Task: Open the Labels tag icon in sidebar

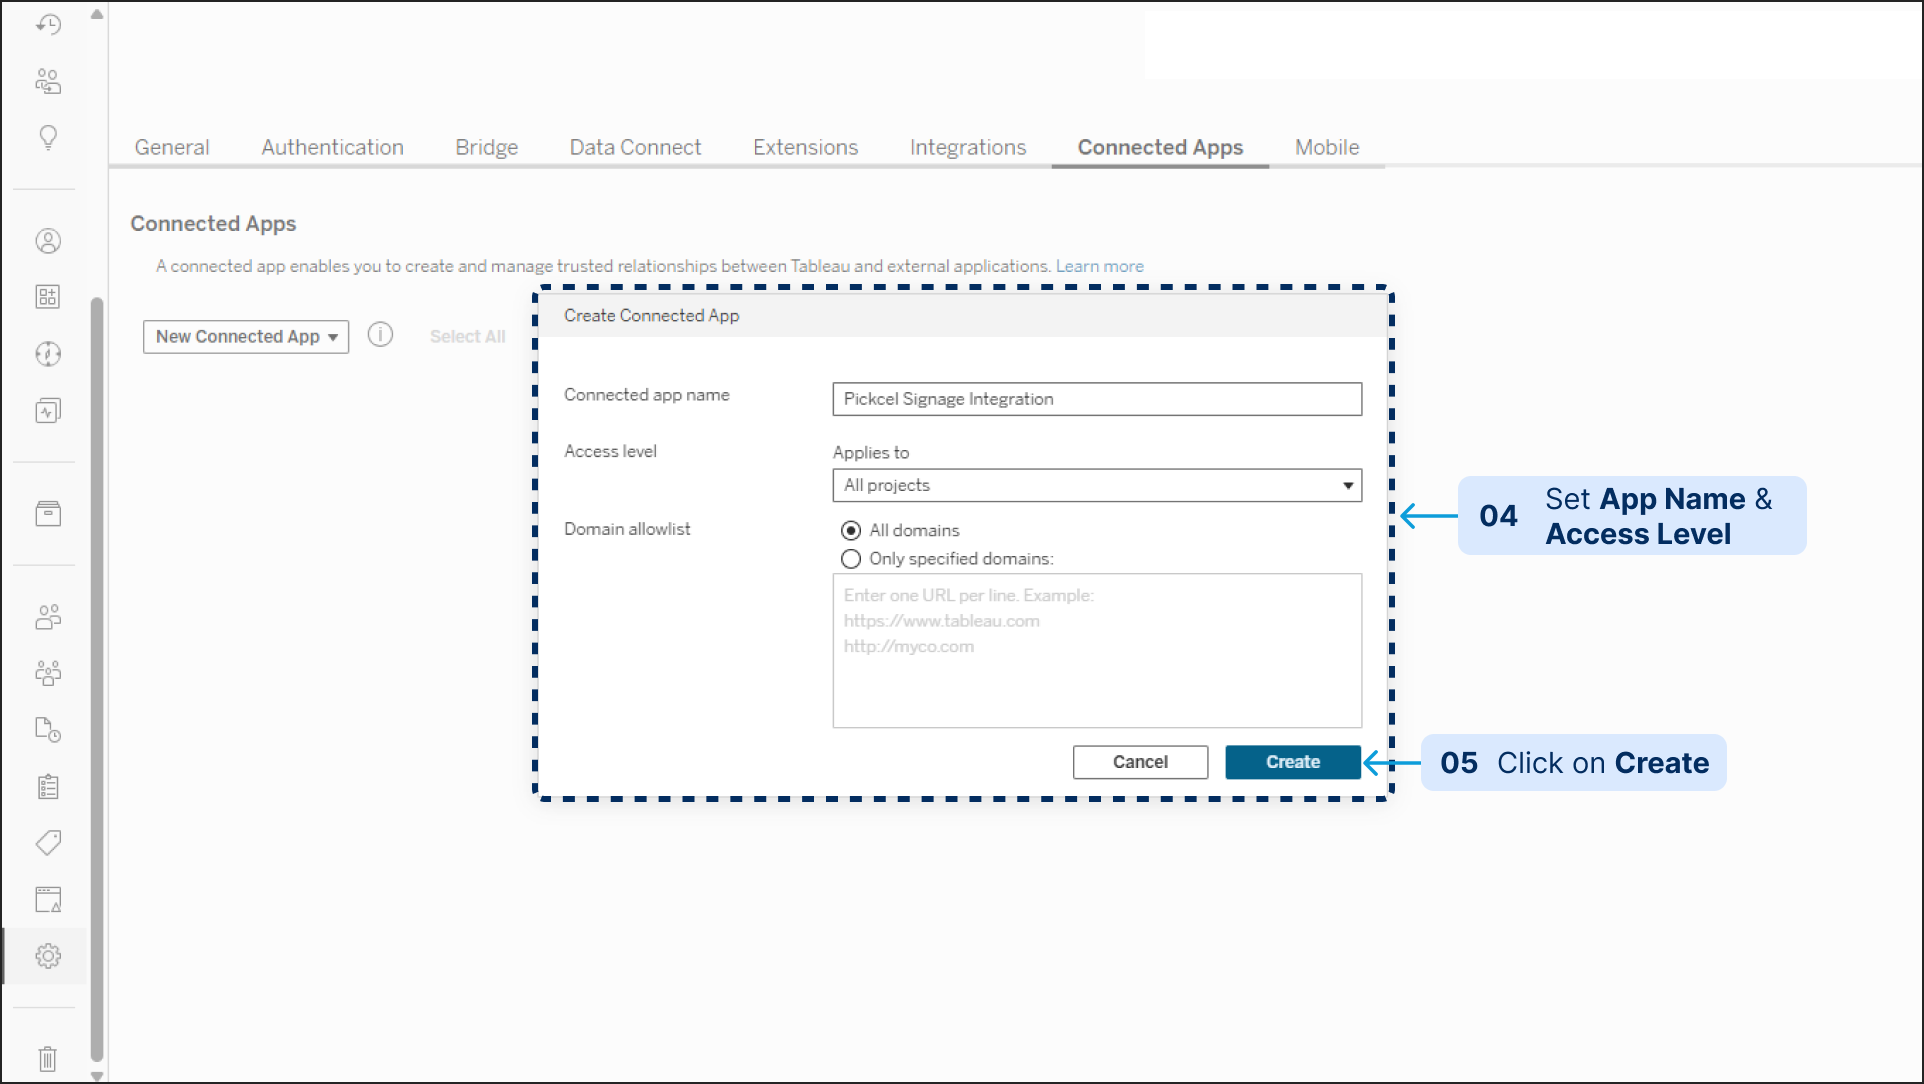Action: click(48, 843)
